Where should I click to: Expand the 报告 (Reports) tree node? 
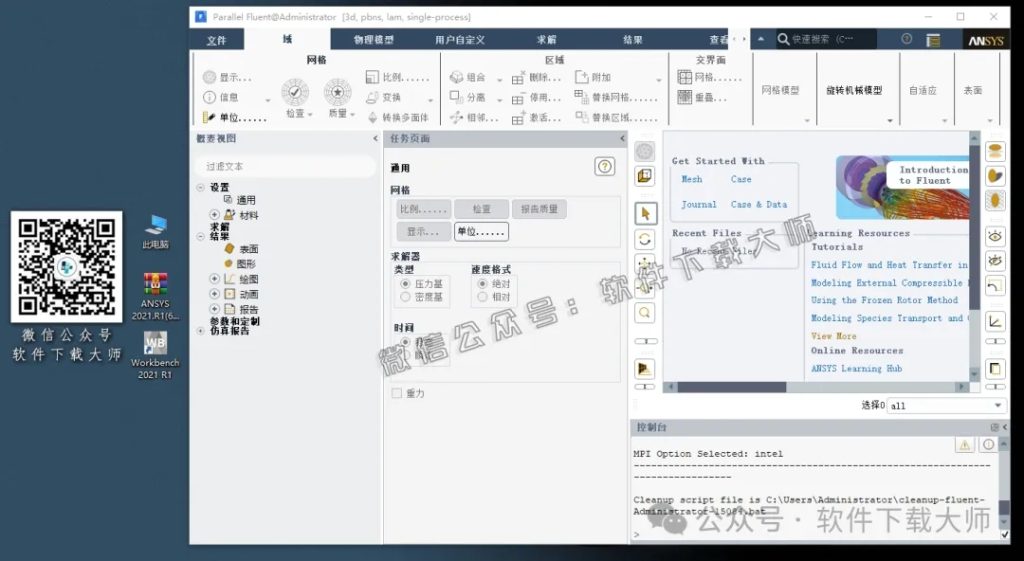coord(214,309)
